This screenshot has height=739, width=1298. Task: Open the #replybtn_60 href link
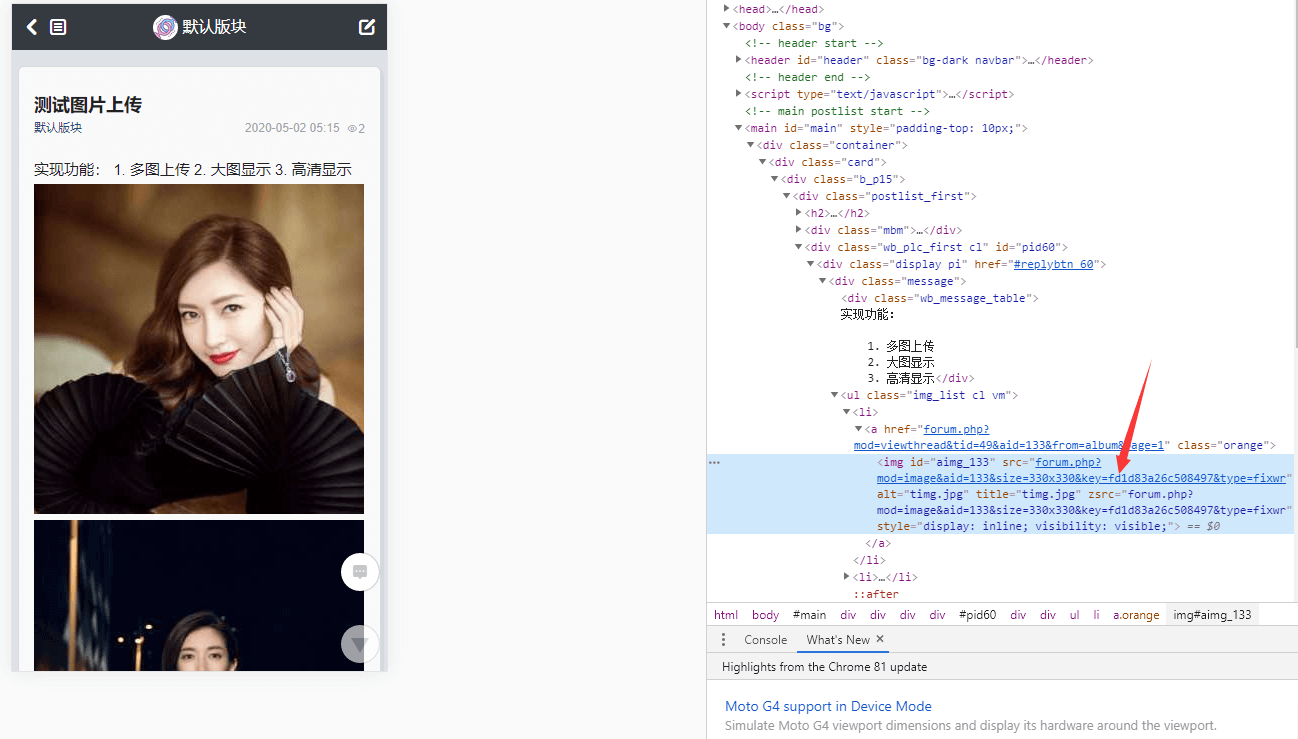pyautogui.click(x=1055, y=264)
